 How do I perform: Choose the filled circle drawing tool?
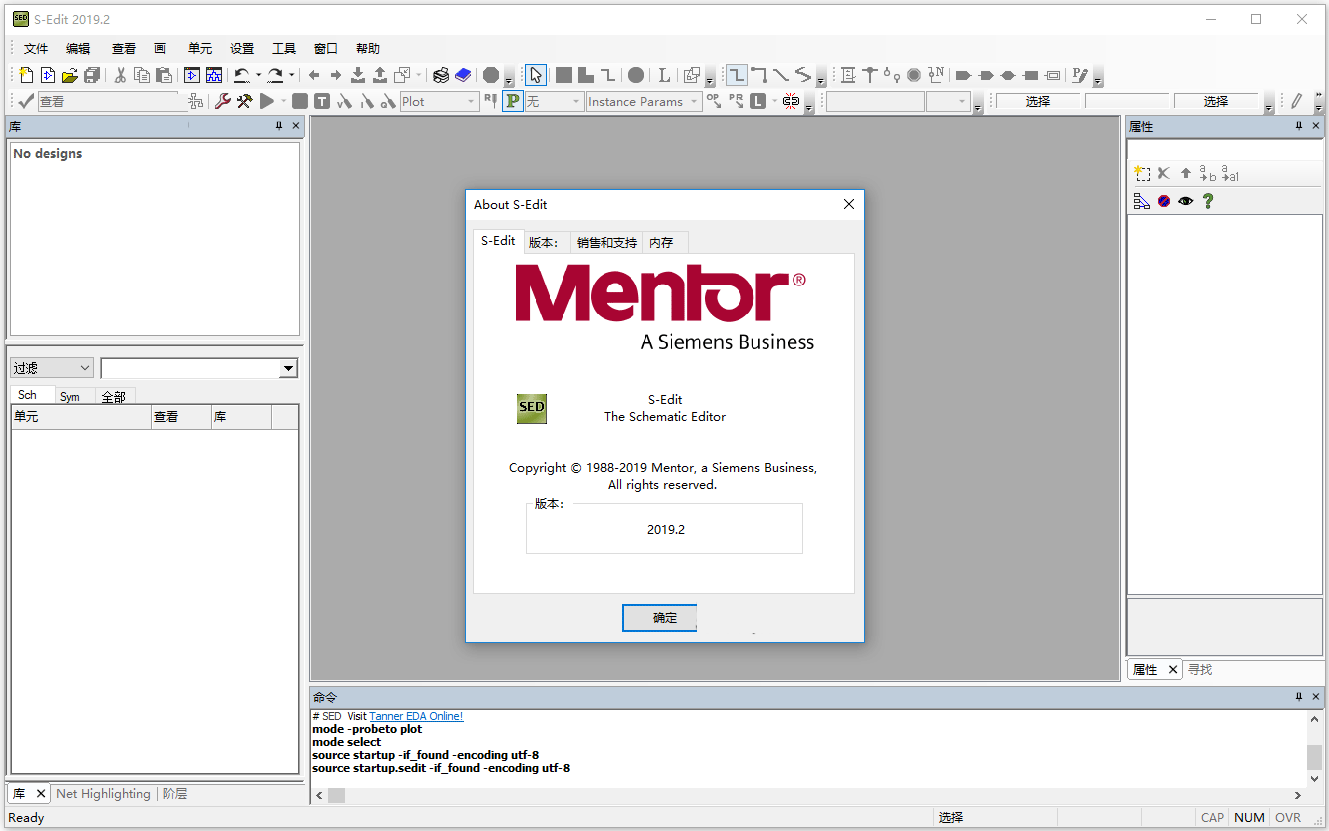point(636,75)
